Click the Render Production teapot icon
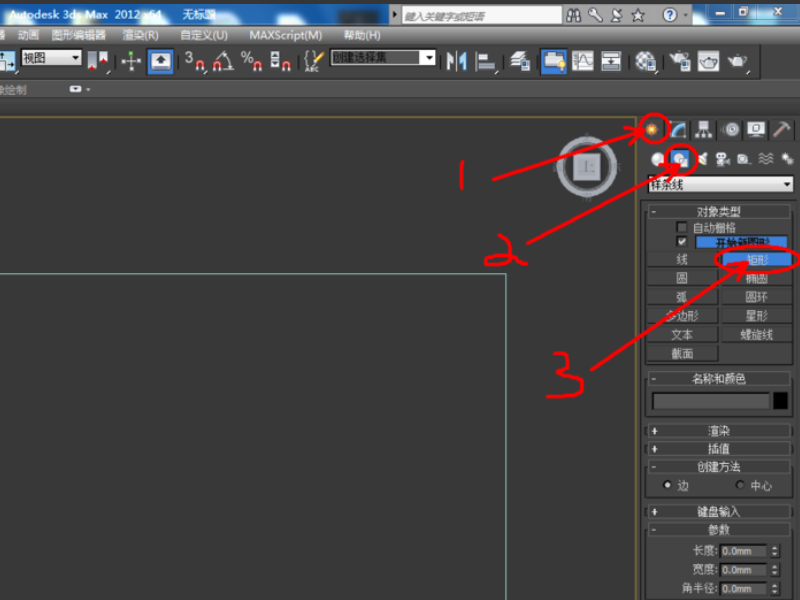 coord(737,61)
